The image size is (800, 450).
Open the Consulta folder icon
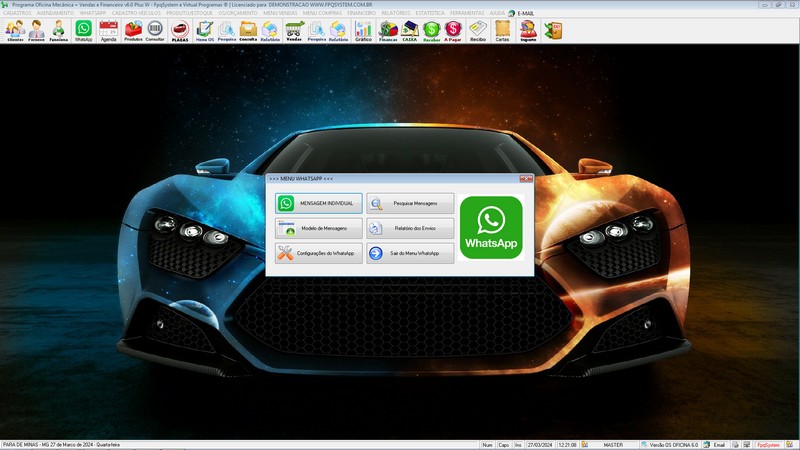[248, 31]
